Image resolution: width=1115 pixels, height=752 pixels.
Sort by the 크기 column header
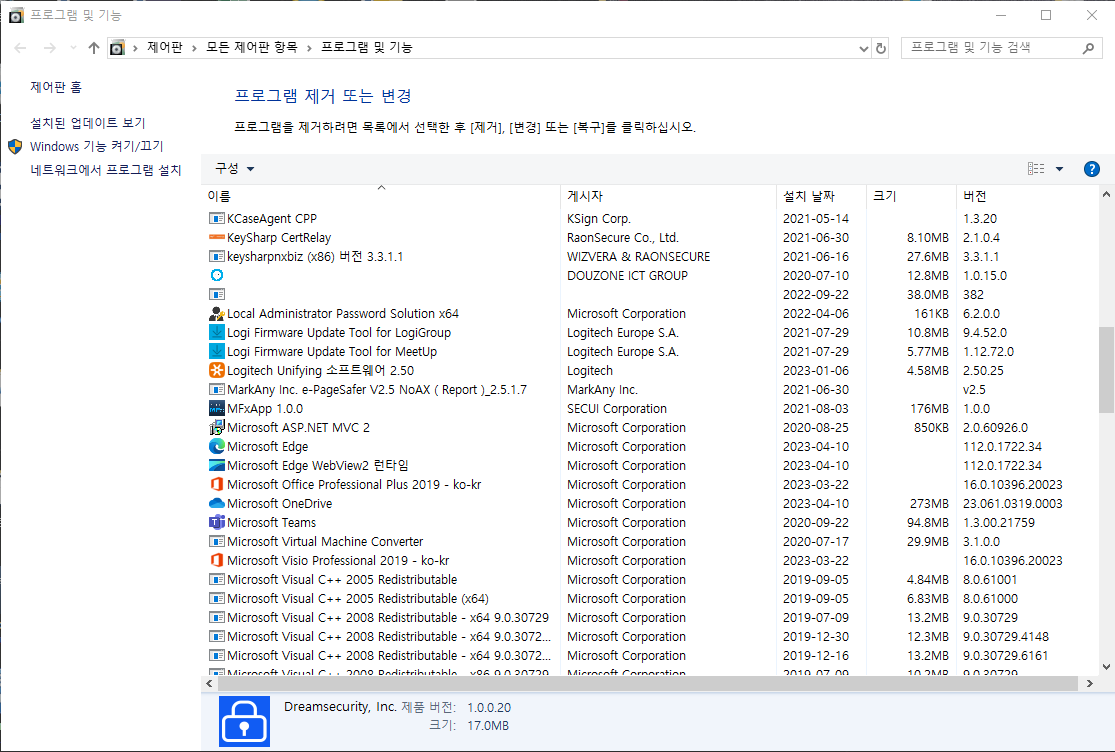[911, 195]
